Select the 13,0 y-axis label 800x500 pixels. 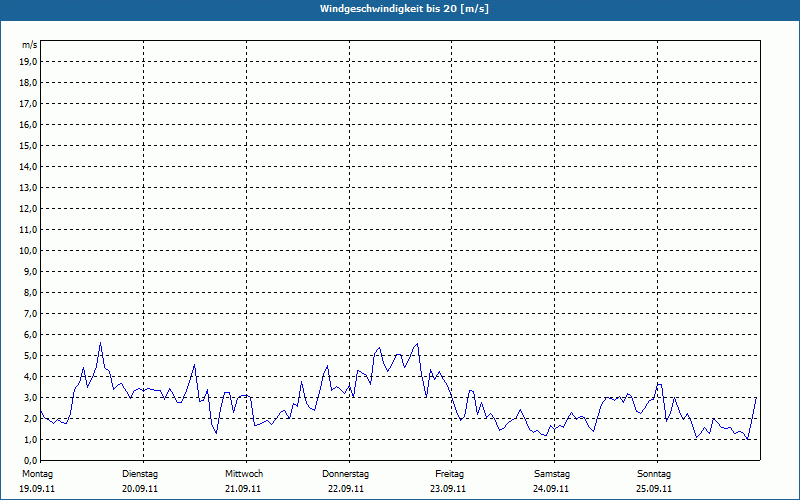(x=28, y=188)
